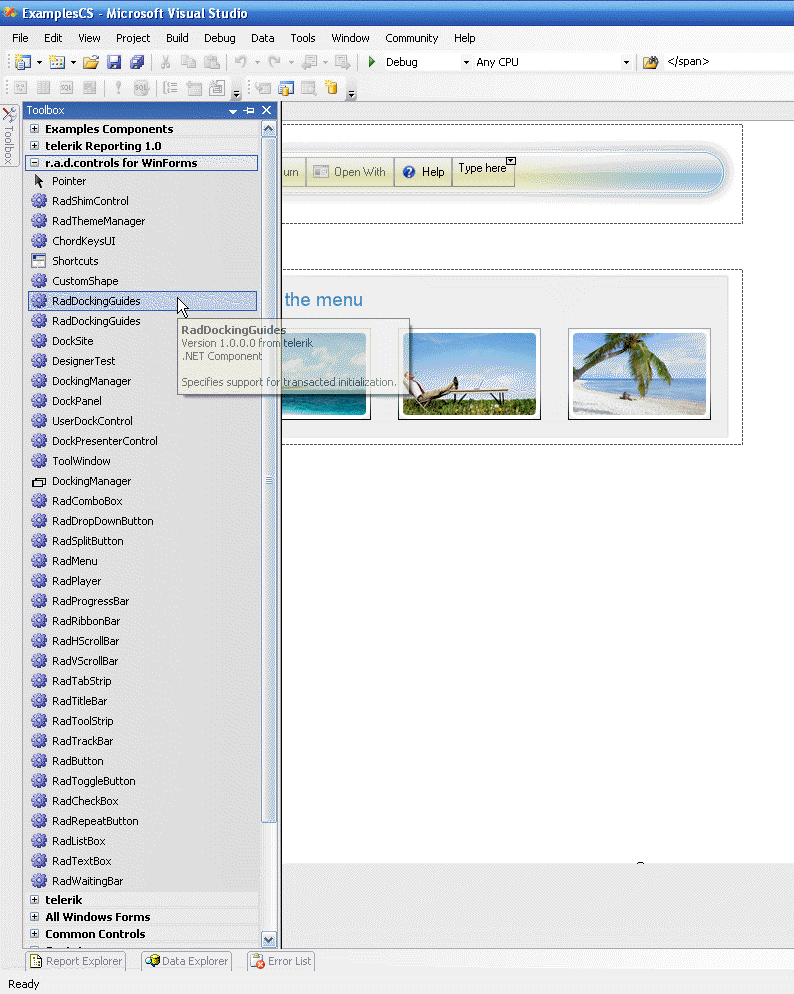Click the Add New Item toolbar icon
Image resolution: width=794 pixels, height=994 pixels.
[x=57, y=62]
